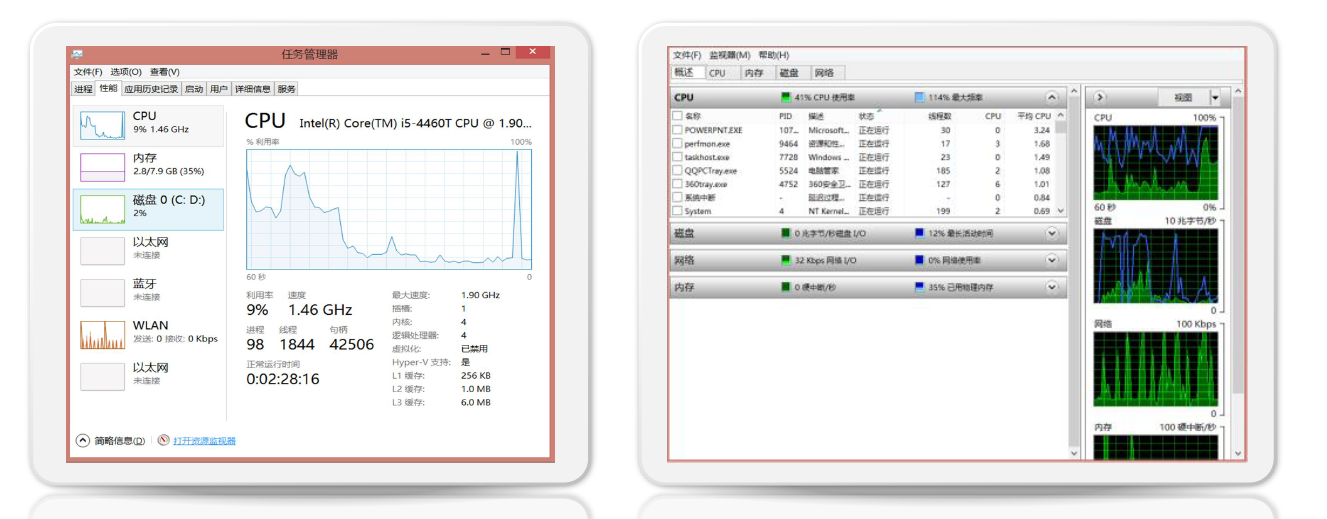Screen dimensions: 1327x519
Task: Sort processes by the PID column header
Action: click(785, 116)
